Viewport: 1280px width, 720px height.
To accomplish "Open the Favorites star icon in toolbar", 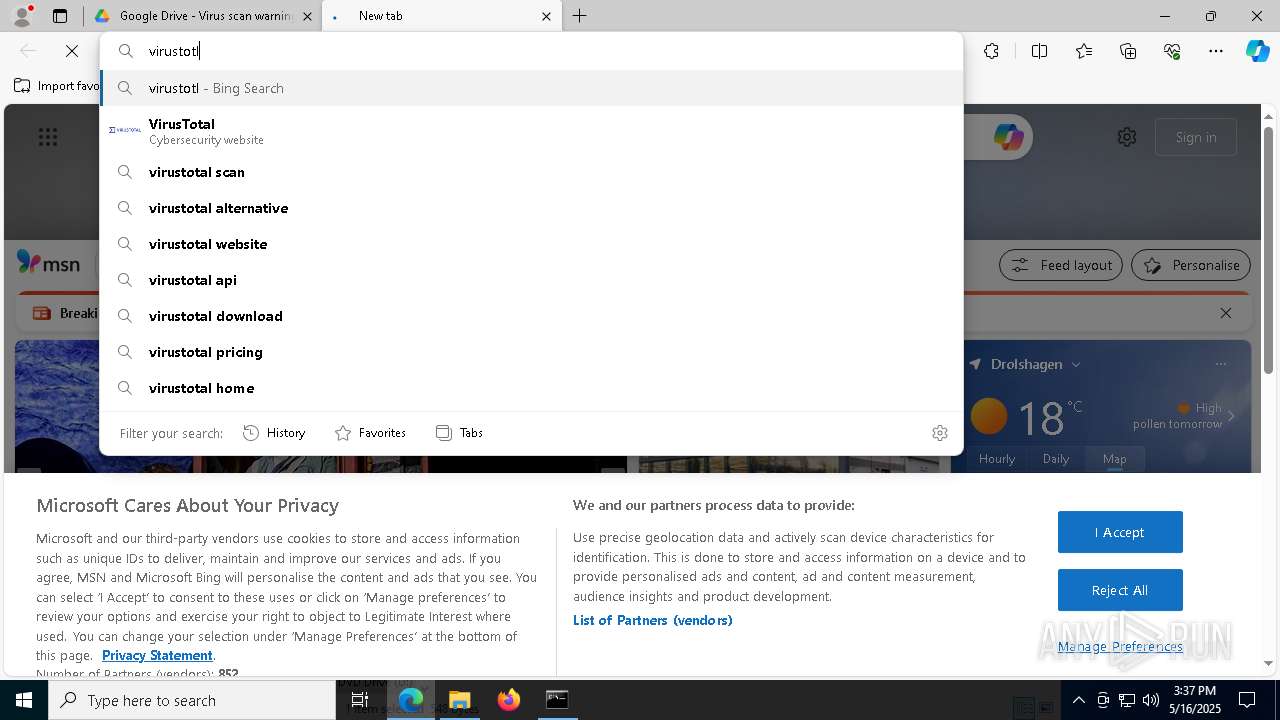I will [1084, 51].
